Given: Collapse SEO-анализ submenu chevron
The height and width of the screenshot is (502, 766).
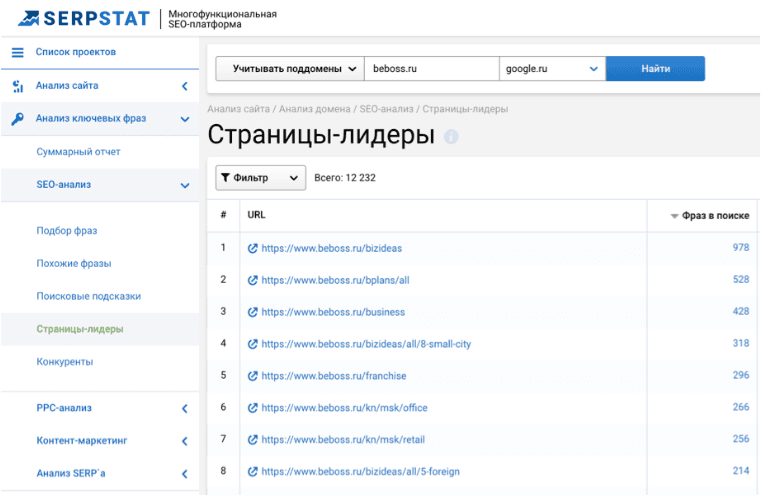Looking at the screenshot, I should [x=185, y=186].
